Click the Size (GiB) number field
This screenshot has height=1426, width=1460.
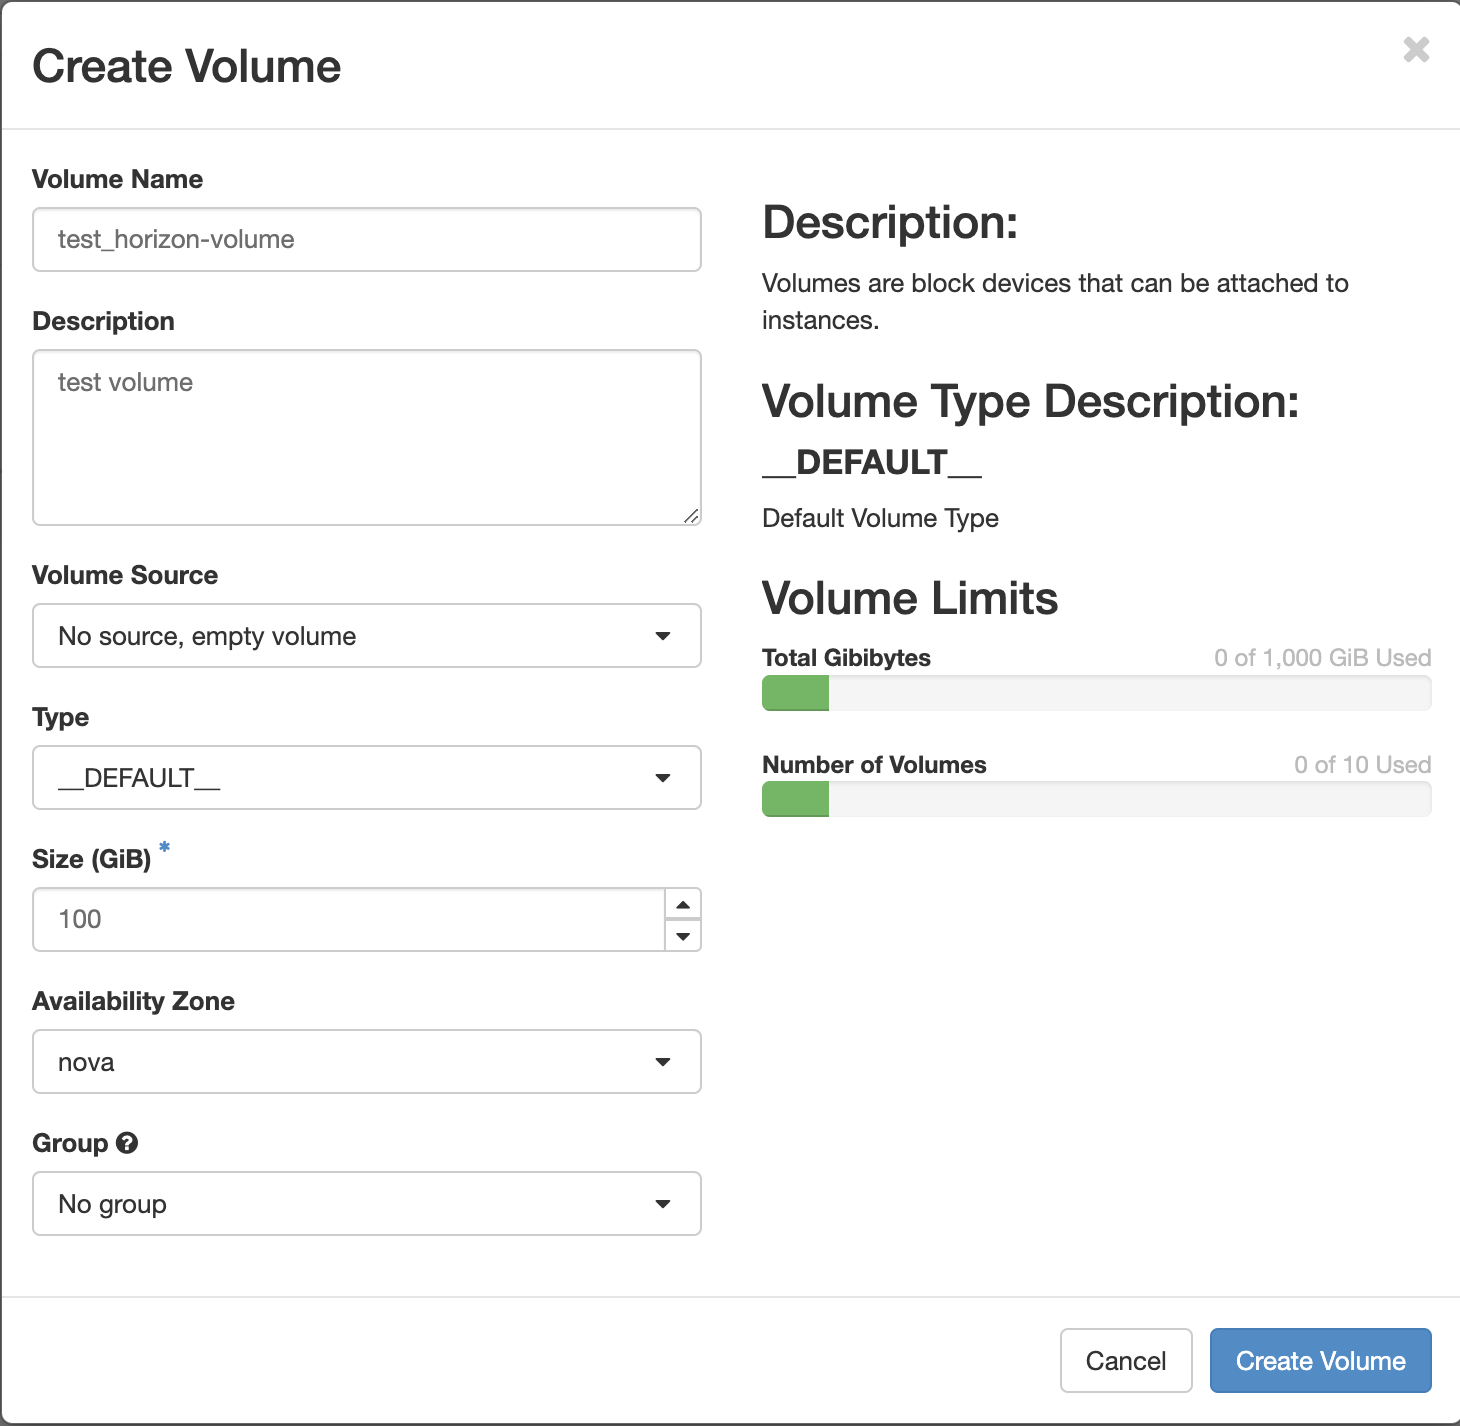coord(350,920)
